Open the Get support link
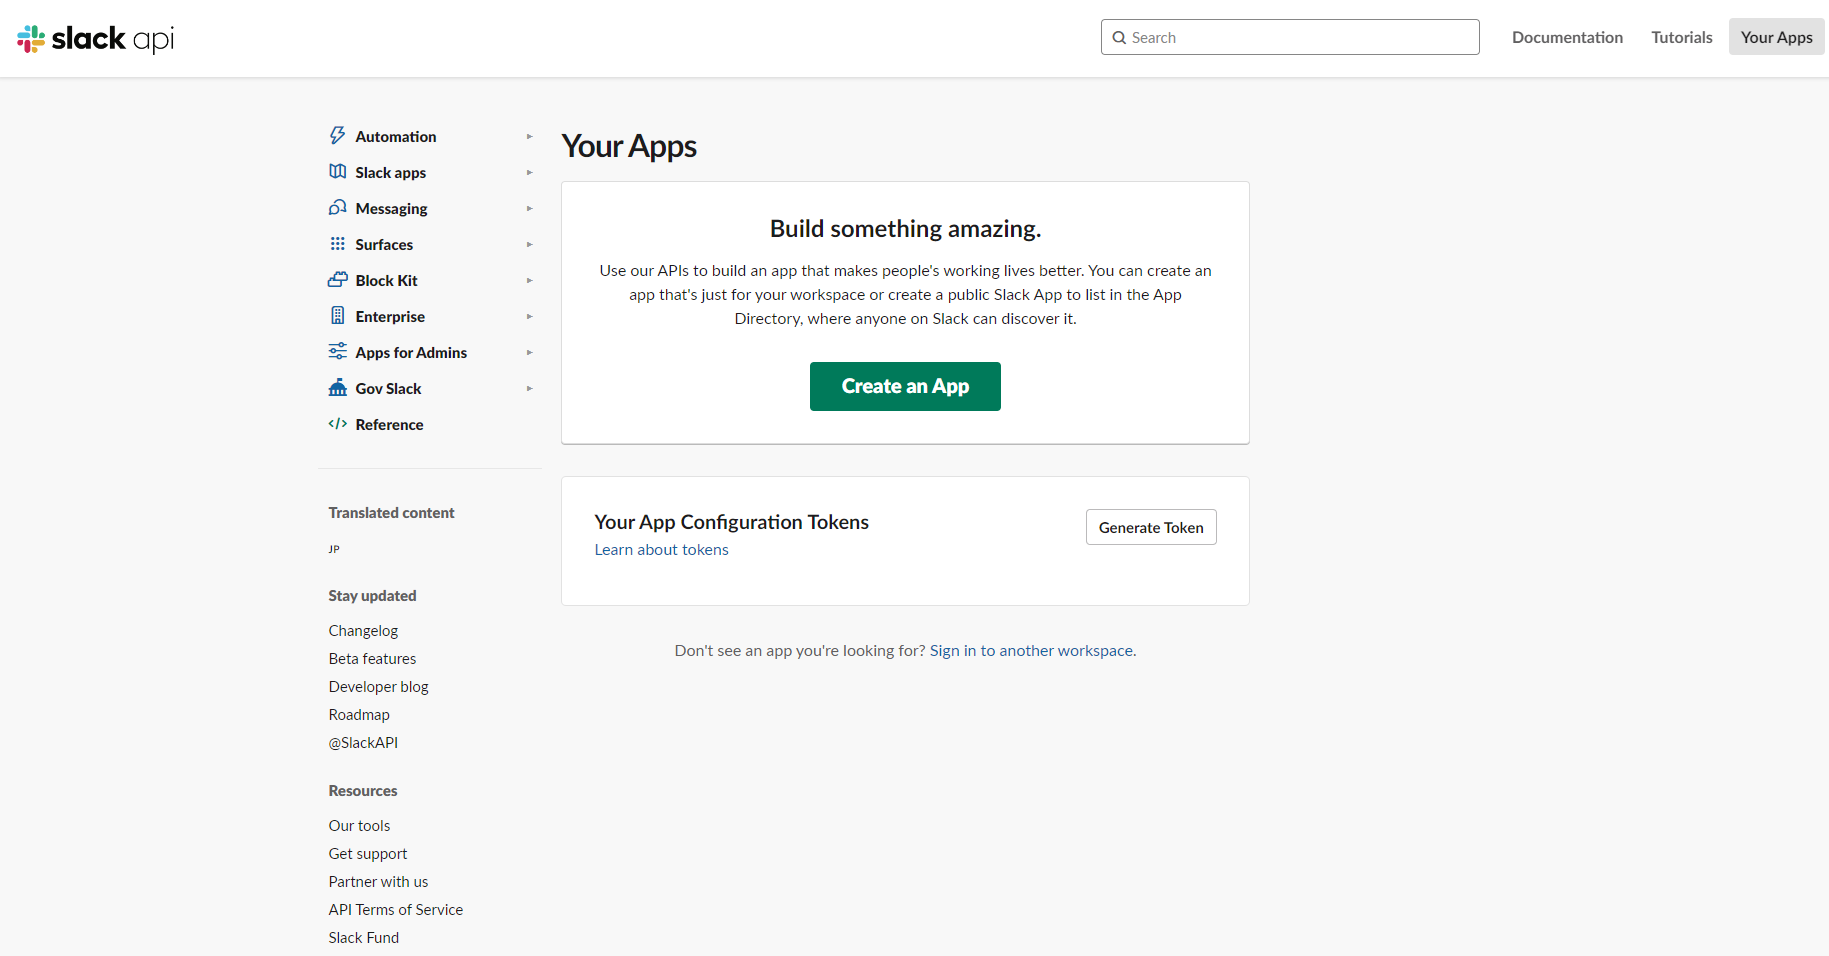Screen dimensions: 1829x956 [368, 854]
